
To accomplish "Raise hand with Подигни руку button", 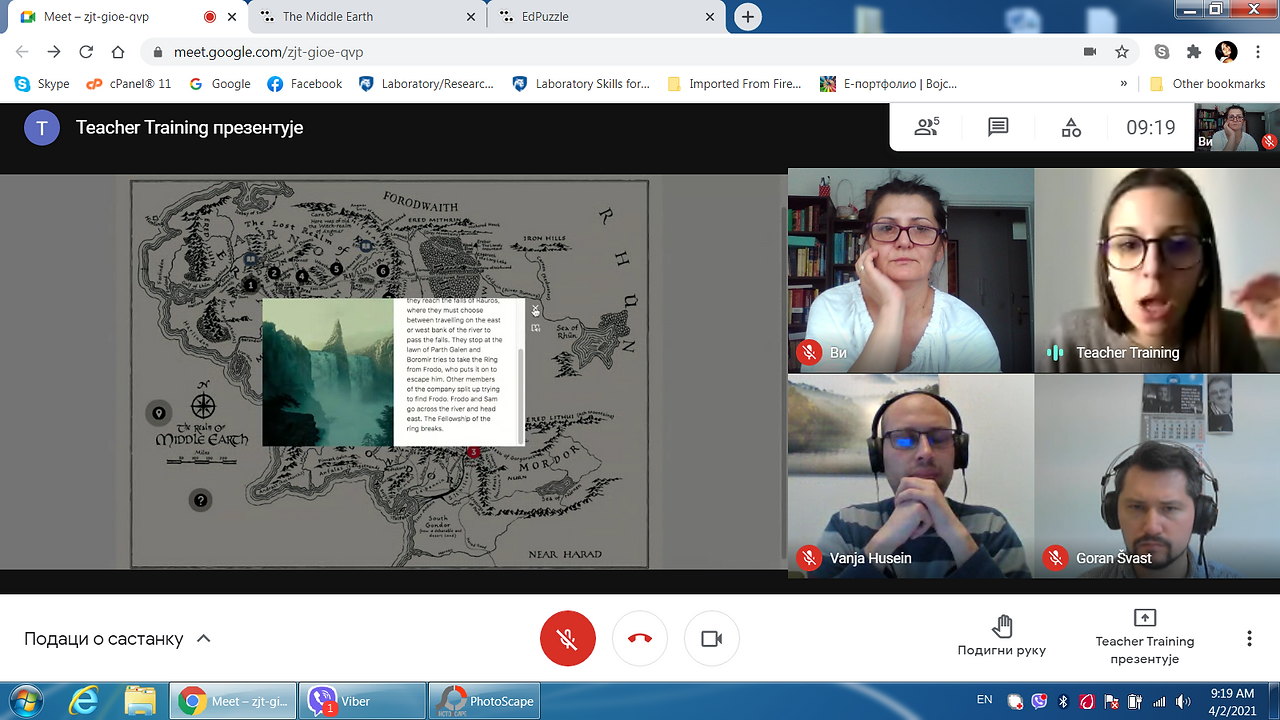I will coord(1002,637).
